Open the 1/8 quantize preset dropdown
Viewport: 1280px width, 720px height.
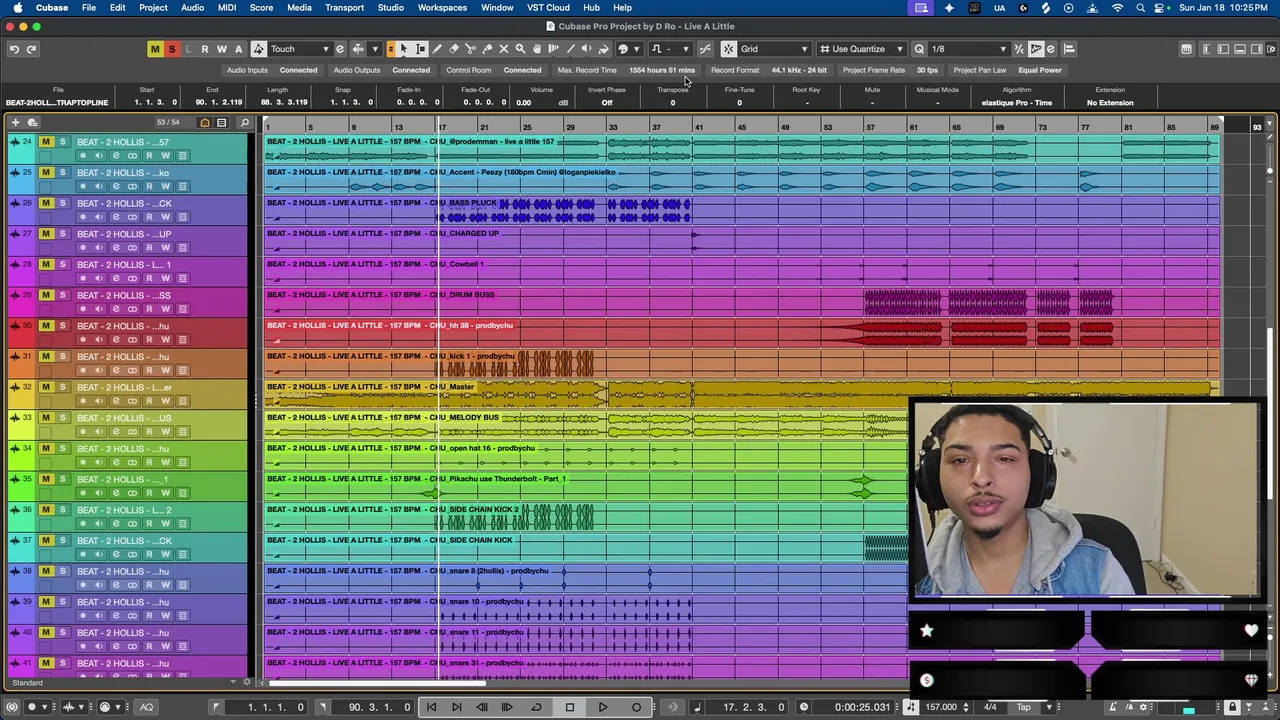pyautogui.click(x=968, y=49)
